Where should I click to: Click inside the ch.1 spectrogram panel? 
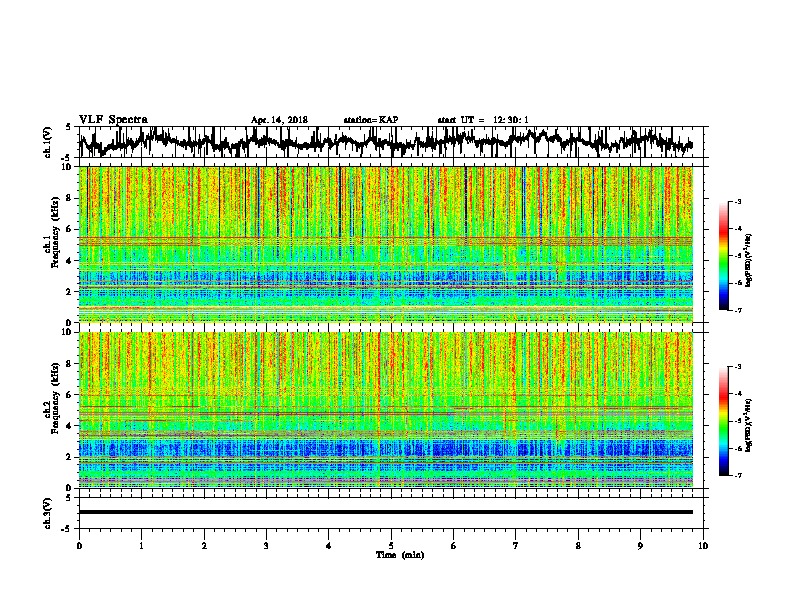click(x=386, y=244)
